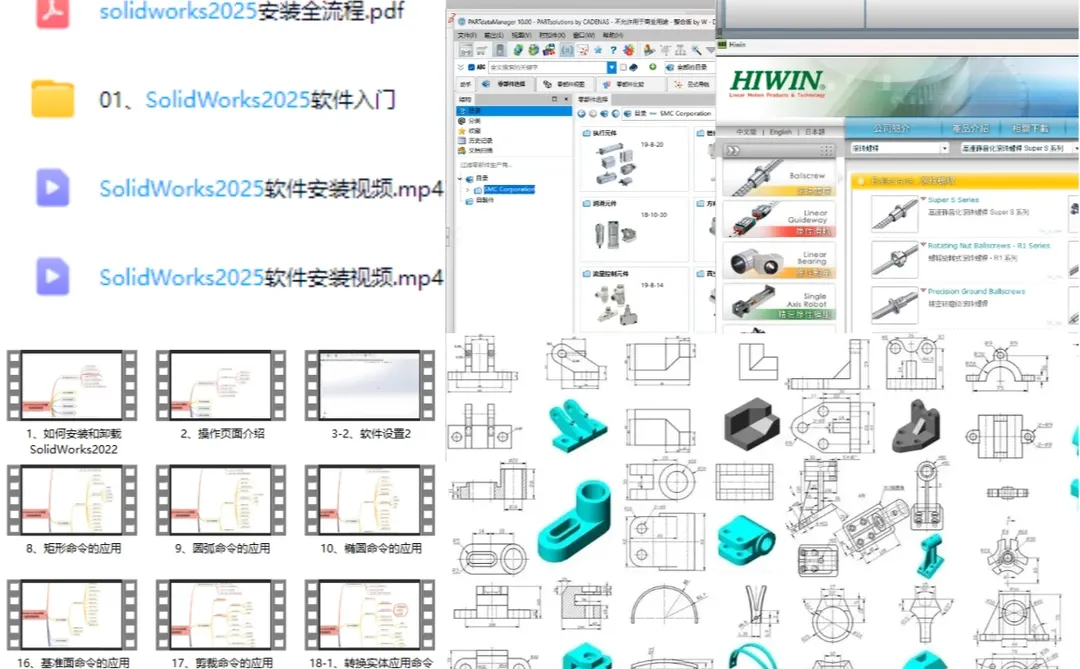Open video thumbnail 10、椭圆命令的应用
The height and width of the screenshot is (669, 1080).
[x=370, y=500]
